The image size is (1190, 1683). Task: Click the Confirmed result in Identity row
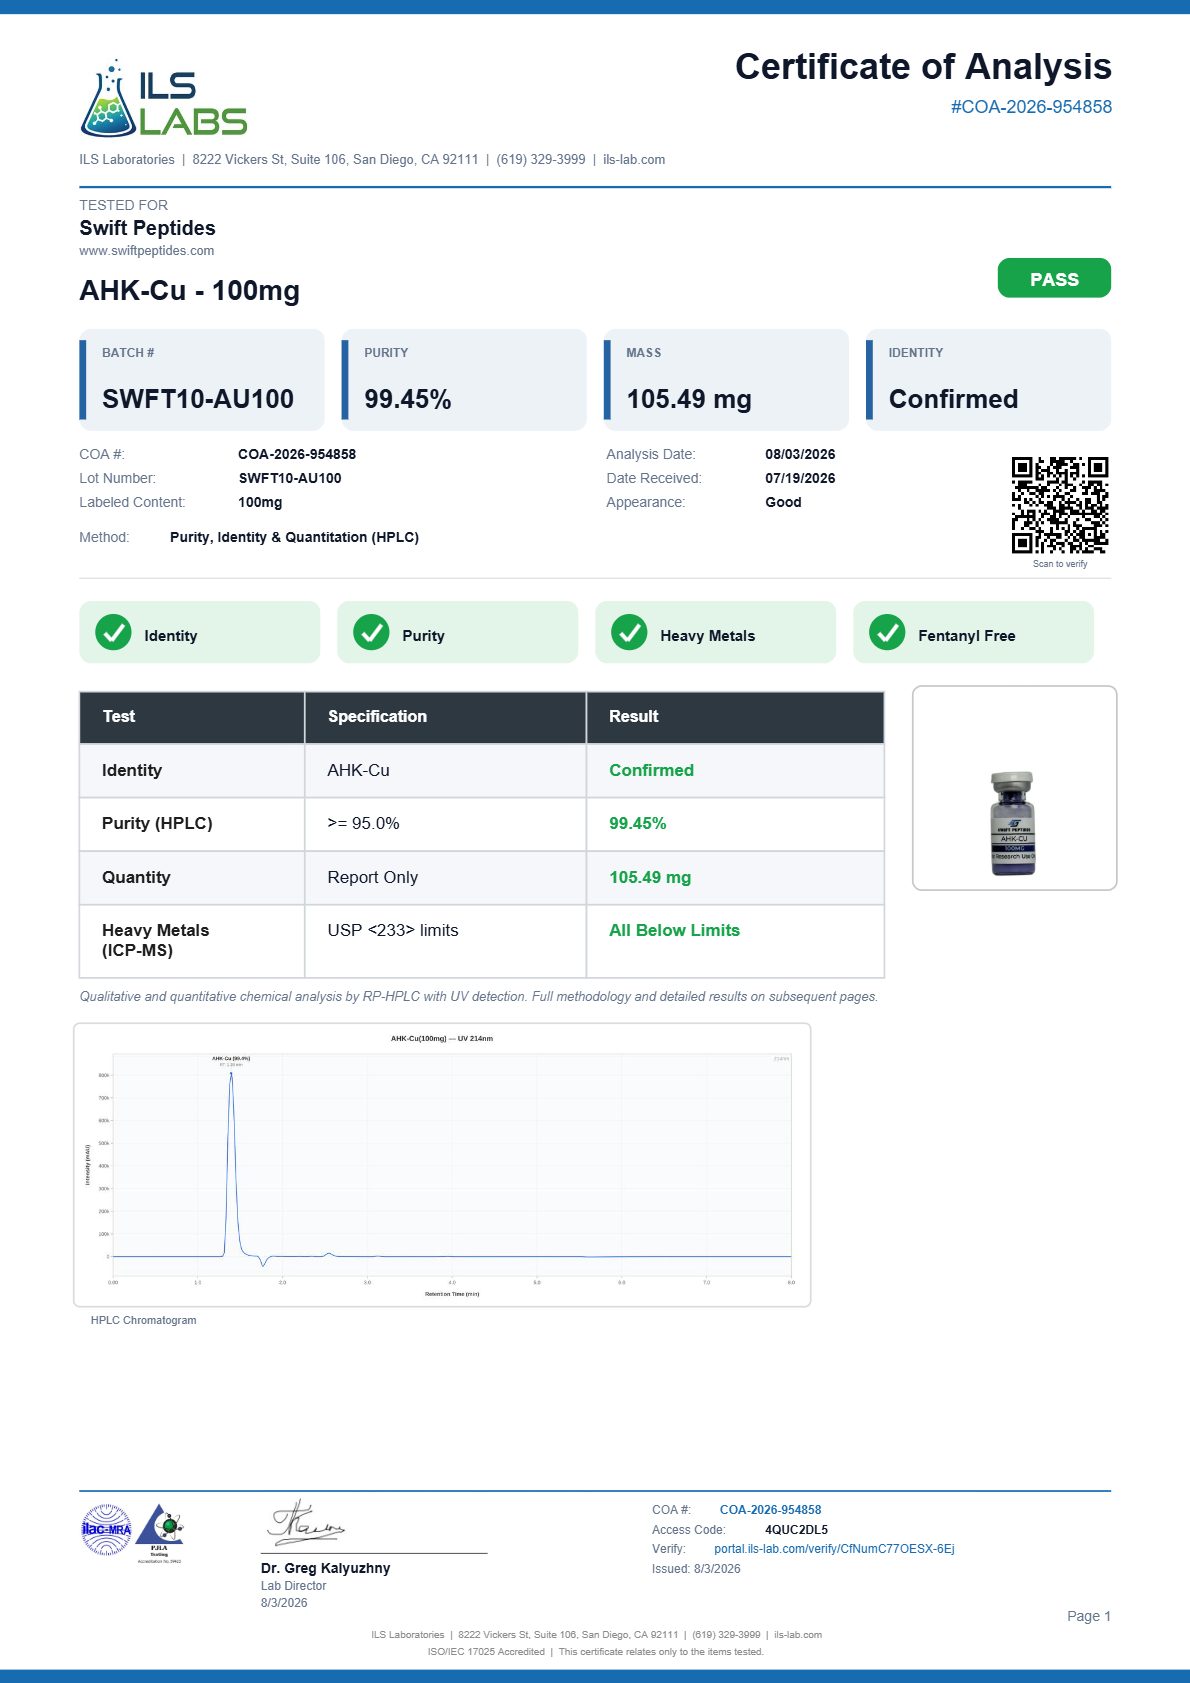[x=651, y=770]
